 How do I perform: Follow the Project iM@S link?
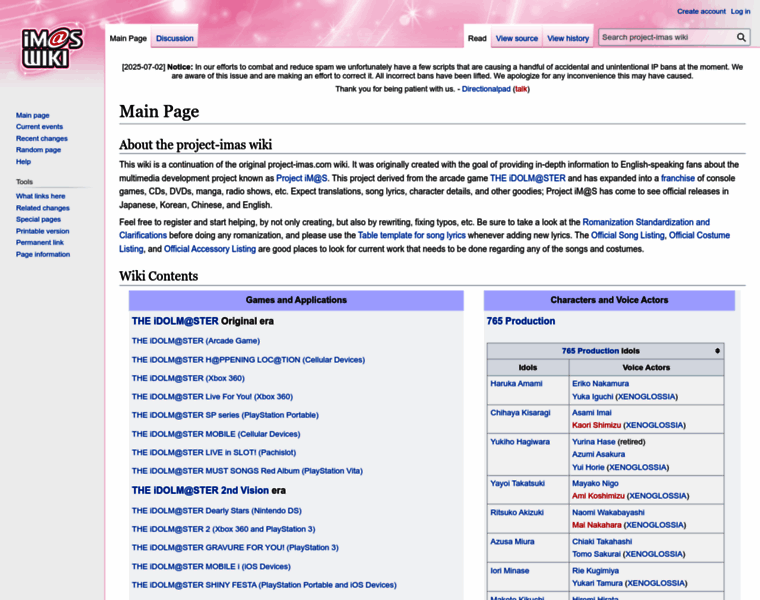click(x=301, y=178)
